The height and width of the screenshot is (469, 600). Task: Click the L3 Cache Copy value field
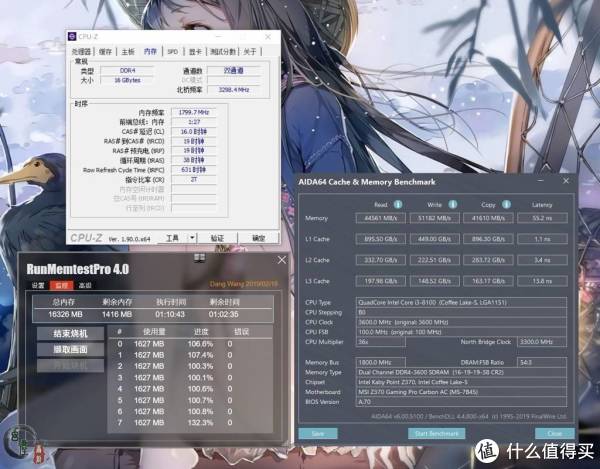(488, 281)
